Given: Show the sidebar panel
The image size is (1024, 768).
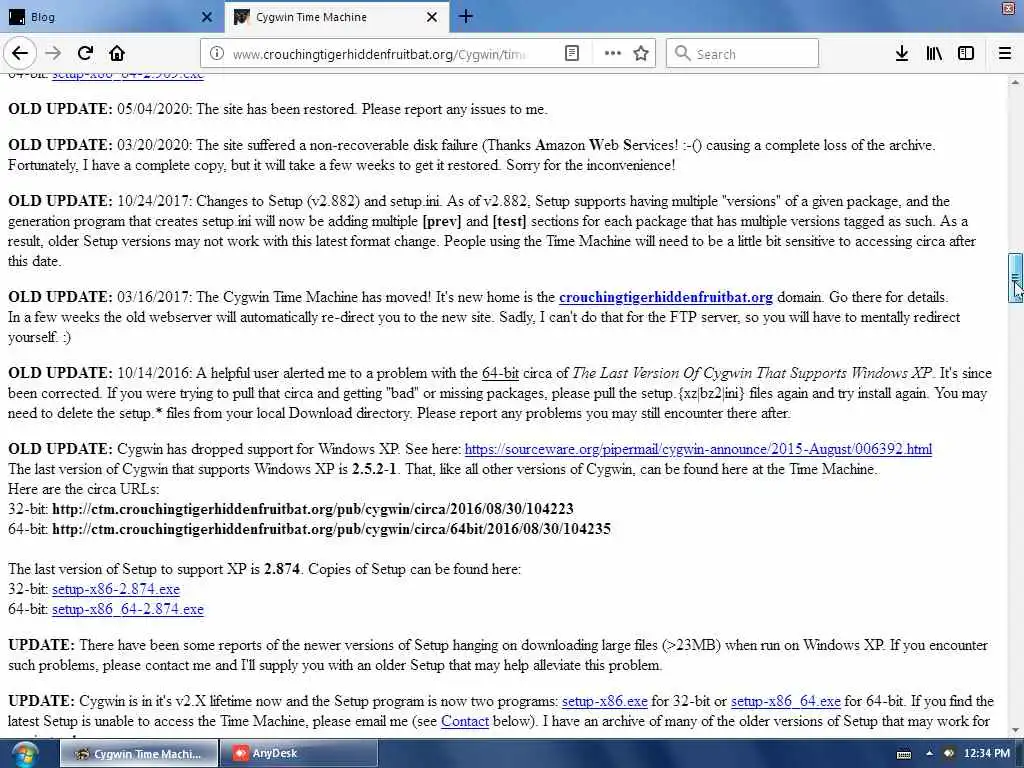Looking at the screenshot, I should tap(966, 54).
